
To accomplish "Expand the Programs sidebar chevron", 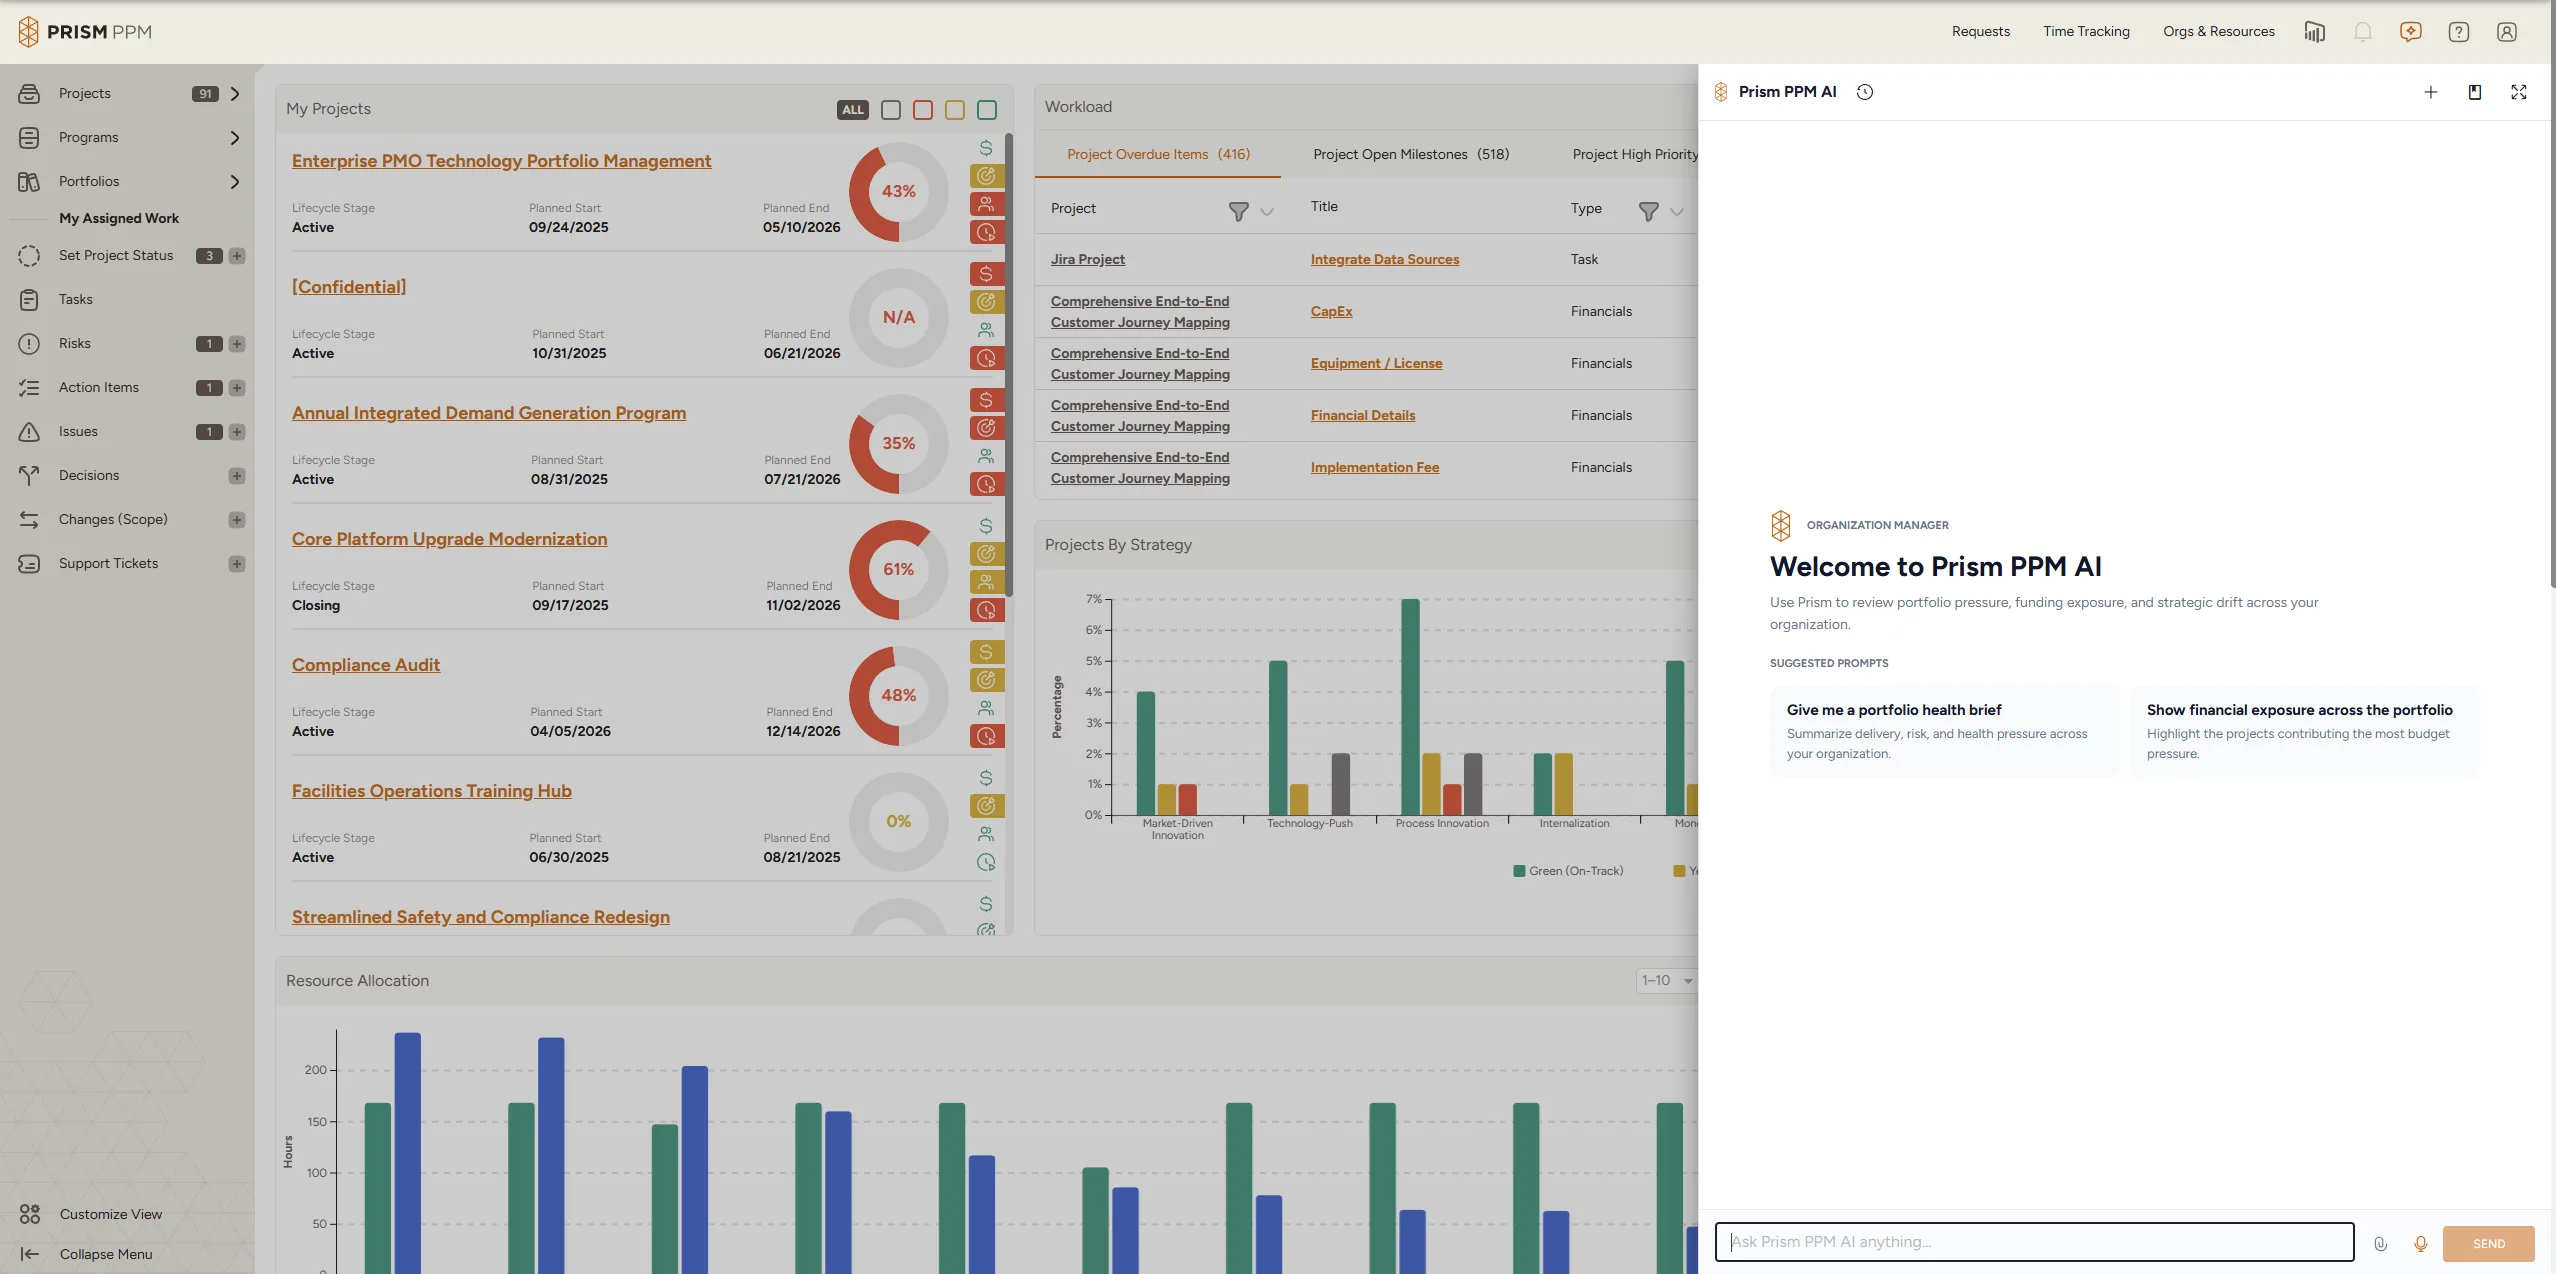I will pyautogui.click(x=235, y=138).
